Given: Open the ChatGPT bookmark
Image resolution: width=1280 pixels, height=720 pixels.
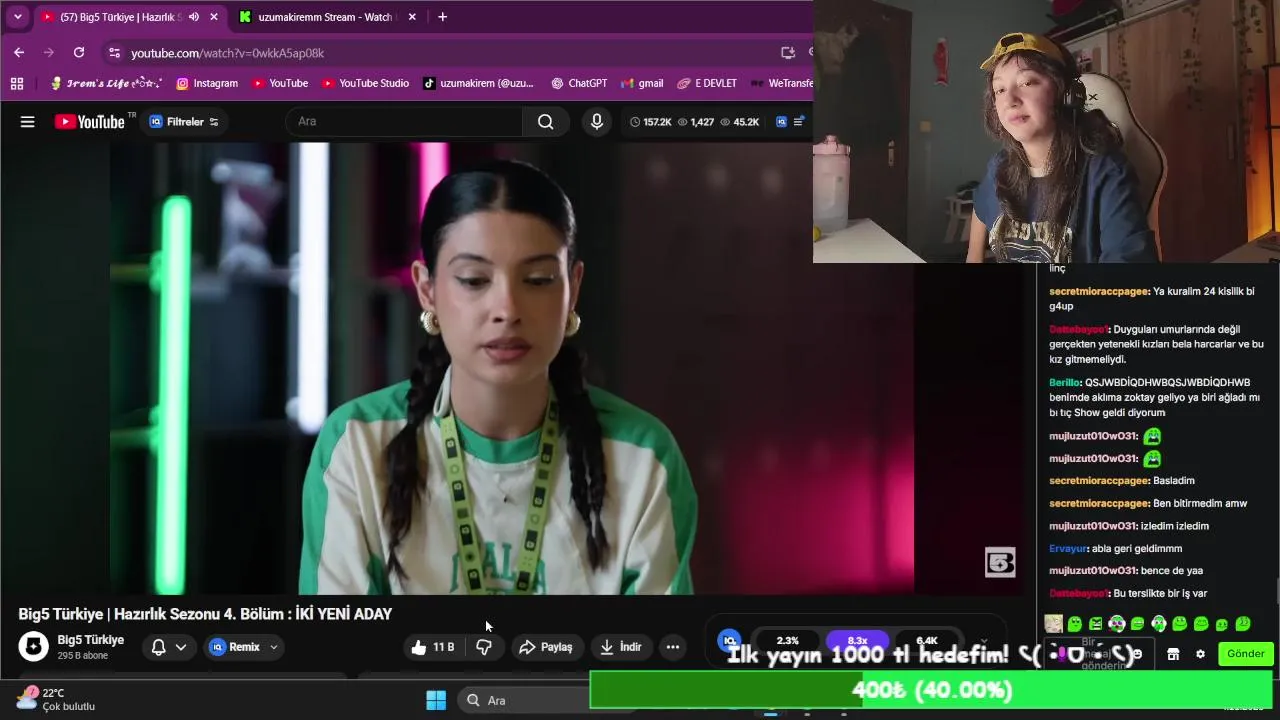Looking at the screenshot, I should [579, 83].
